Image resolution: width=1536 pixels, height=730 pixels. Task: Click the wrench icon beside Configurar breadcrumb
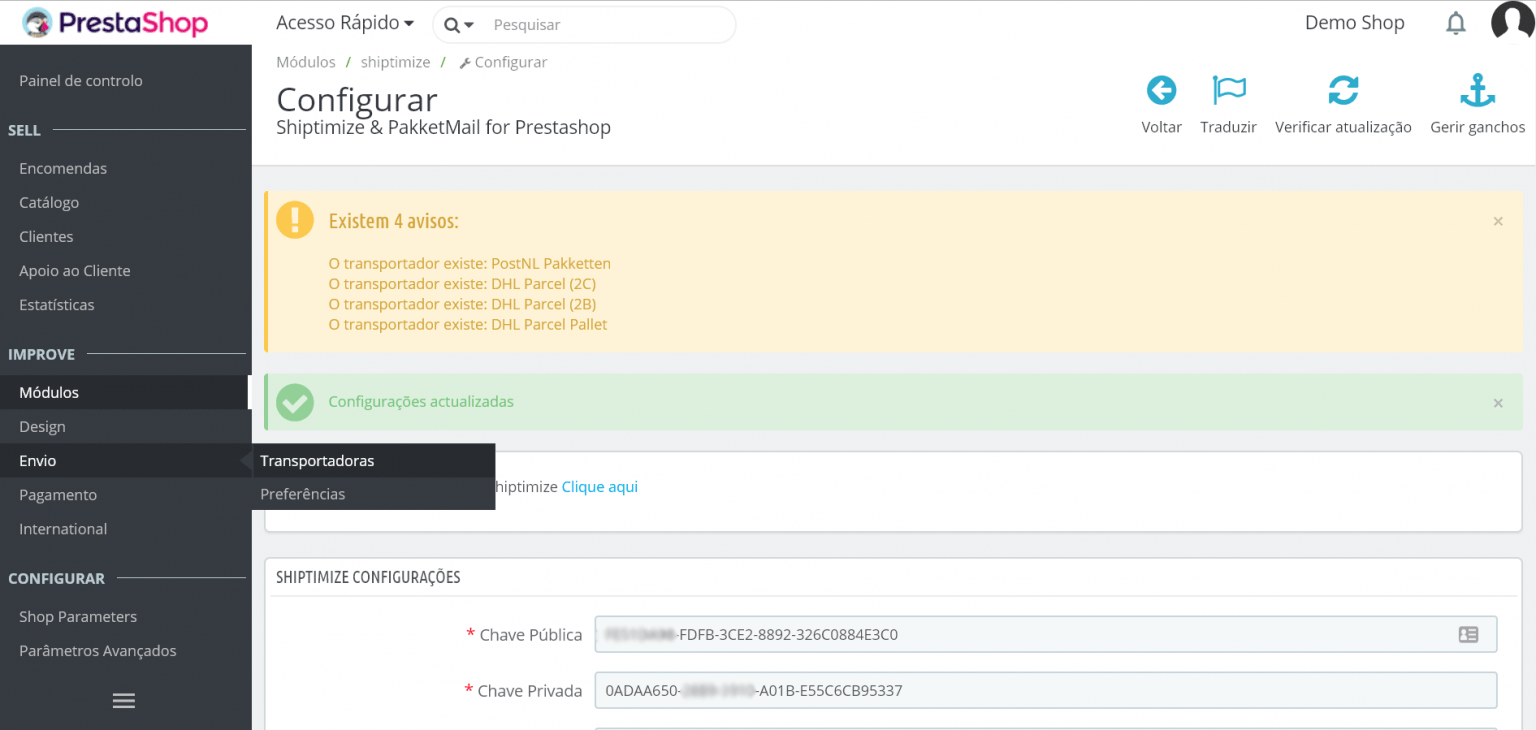pos(465,63)
